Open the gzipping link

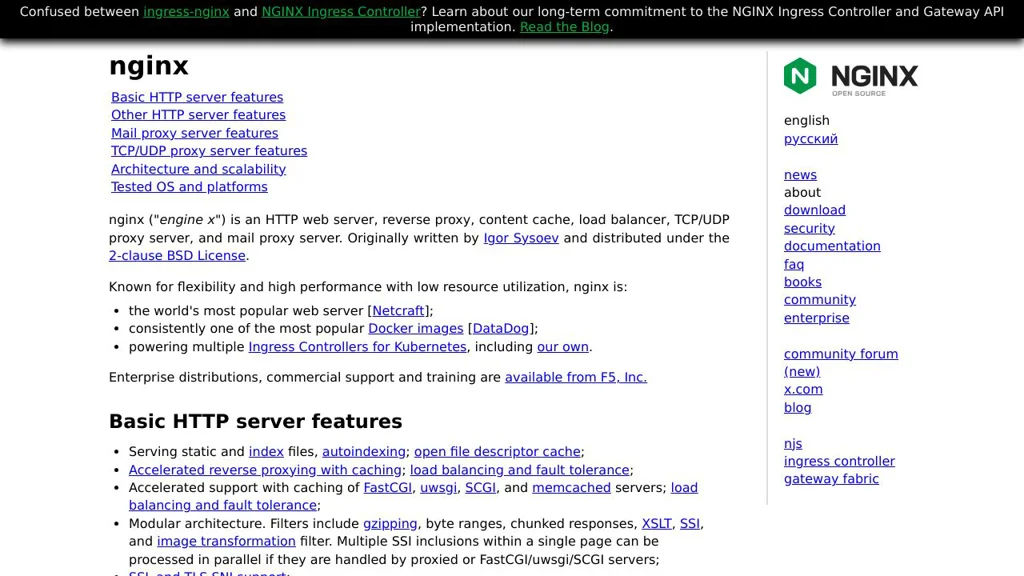(x=390, y=523)
